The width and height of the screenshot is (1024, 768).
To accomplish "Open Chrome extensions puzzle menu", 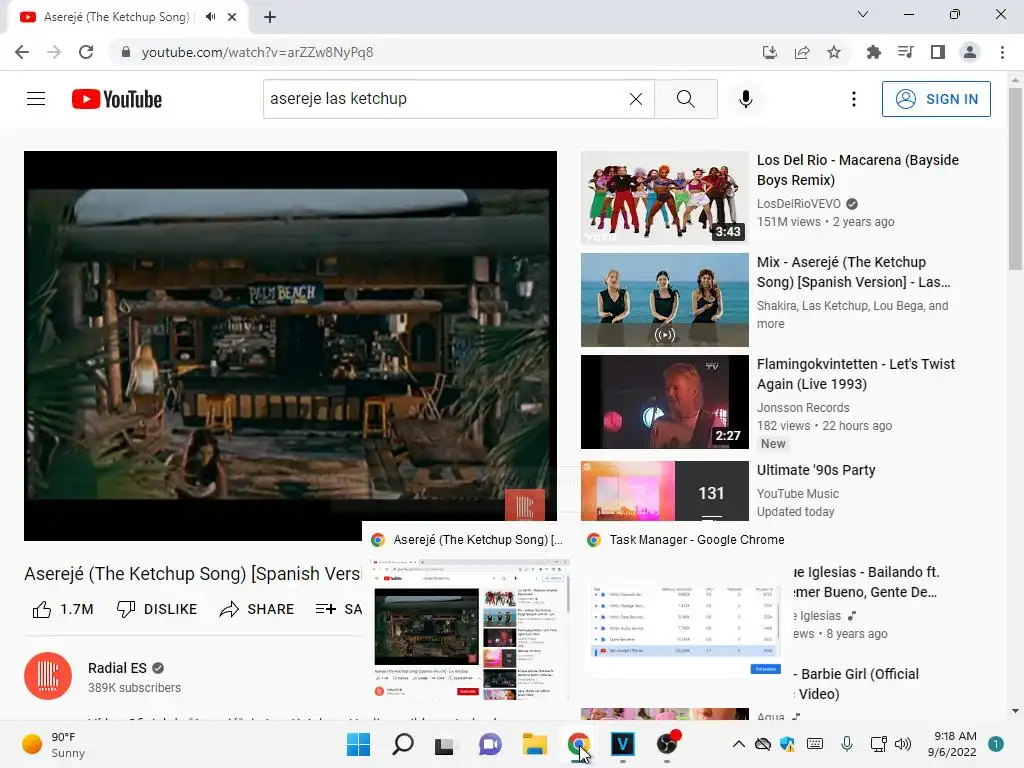I will (x=873, y=52).
